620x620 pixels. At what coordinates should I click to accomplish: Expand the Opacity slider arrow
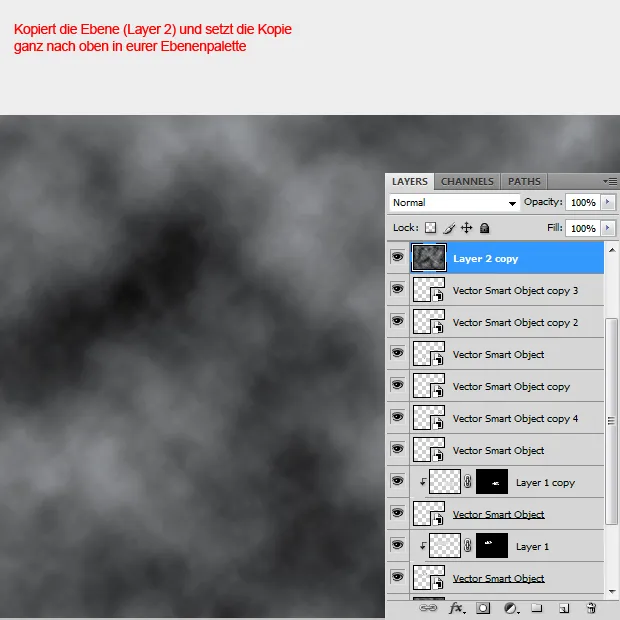pos(608,202)
